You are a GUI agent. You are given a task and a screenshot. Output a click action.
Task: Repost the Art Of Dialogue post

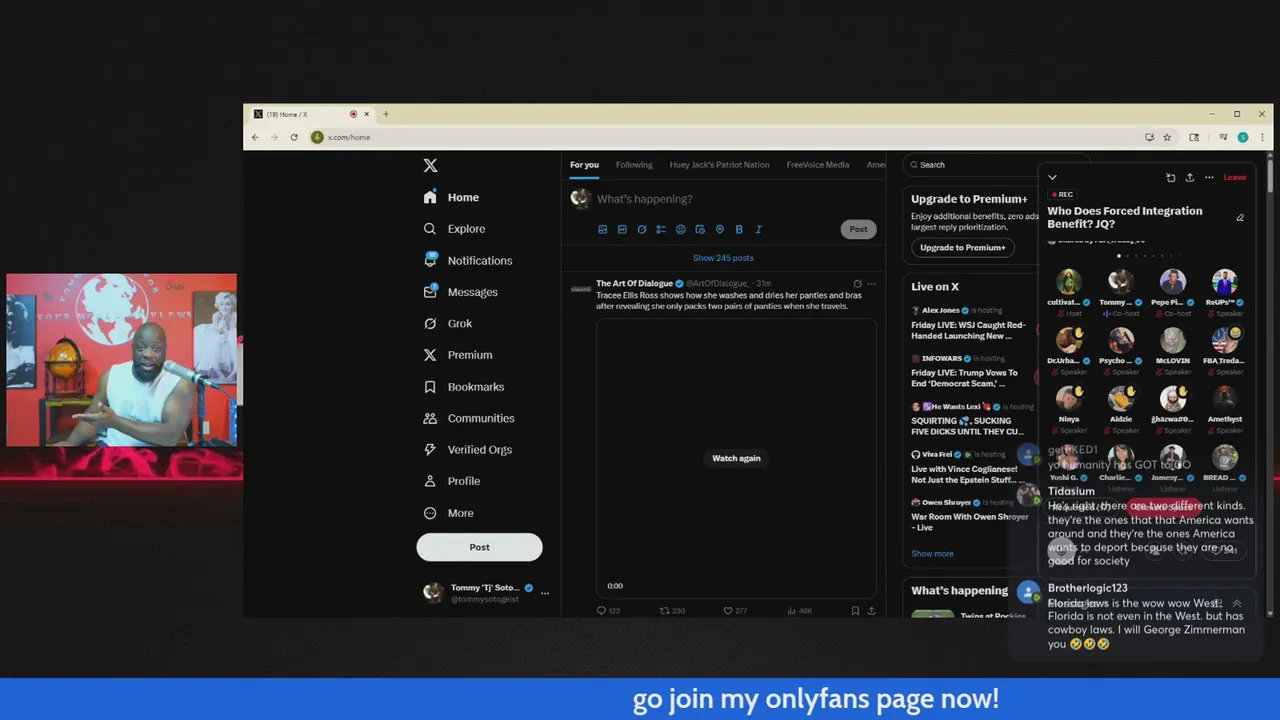(x=672, y=610)
